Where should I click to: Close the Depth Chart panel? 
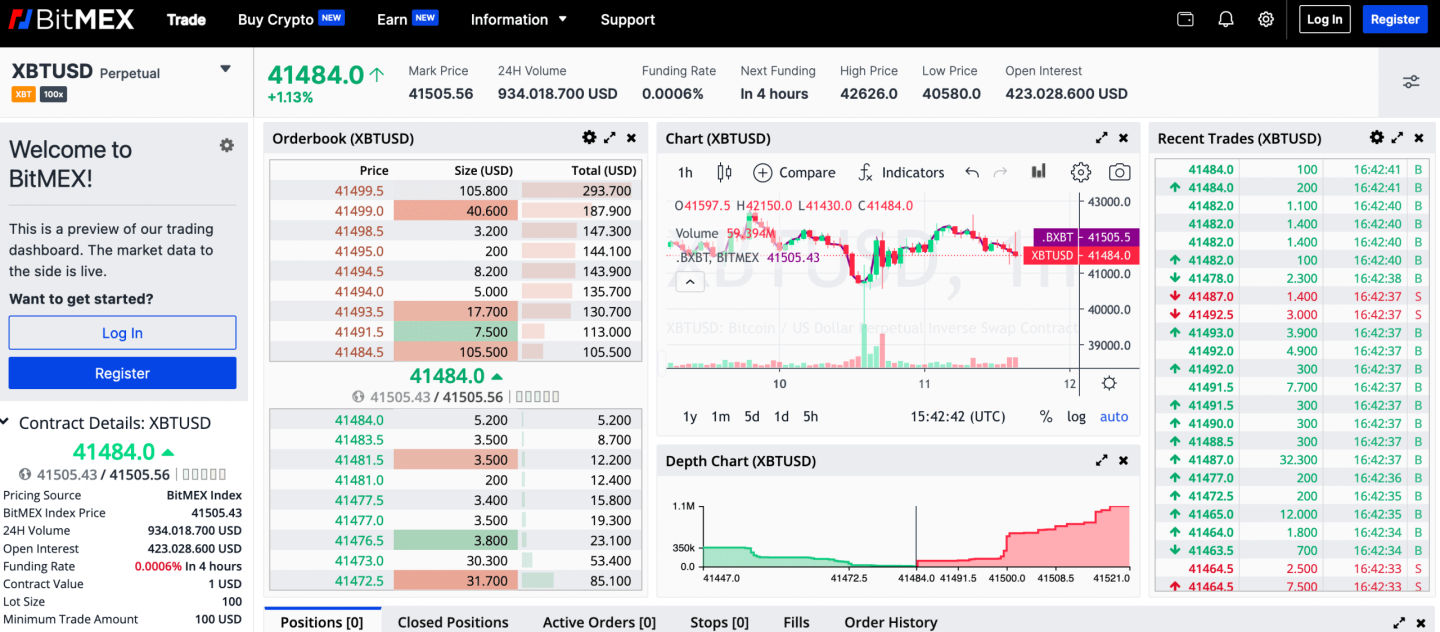click(1123, 461)
